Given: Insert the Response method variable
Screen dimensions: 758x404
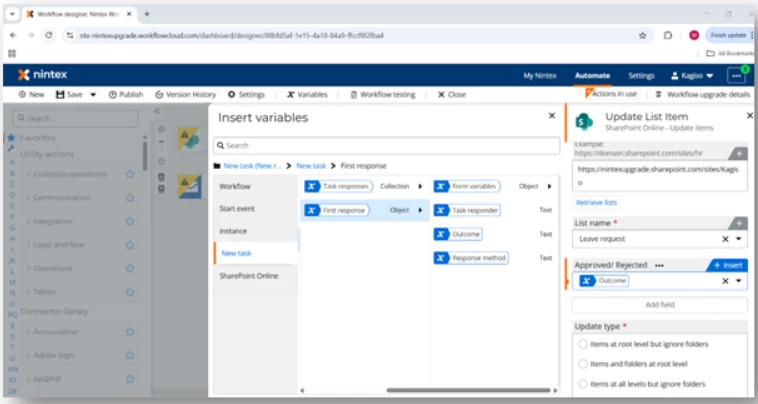Looking at the screenshot, I should click(471, 258).
